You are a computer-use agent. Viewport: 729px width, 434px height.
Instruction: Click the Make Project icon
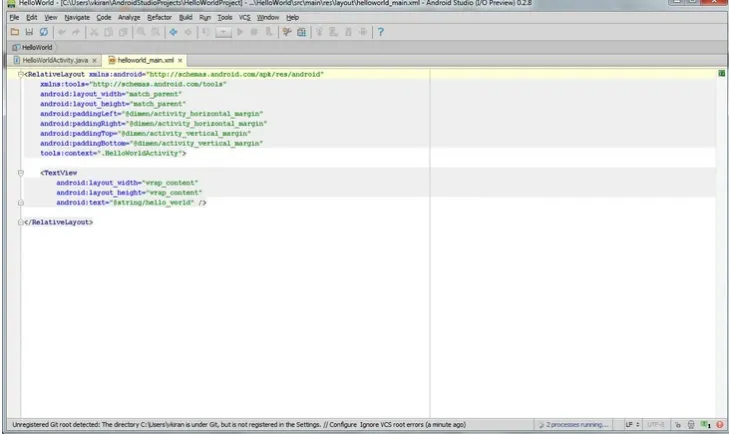pos(205,32)
